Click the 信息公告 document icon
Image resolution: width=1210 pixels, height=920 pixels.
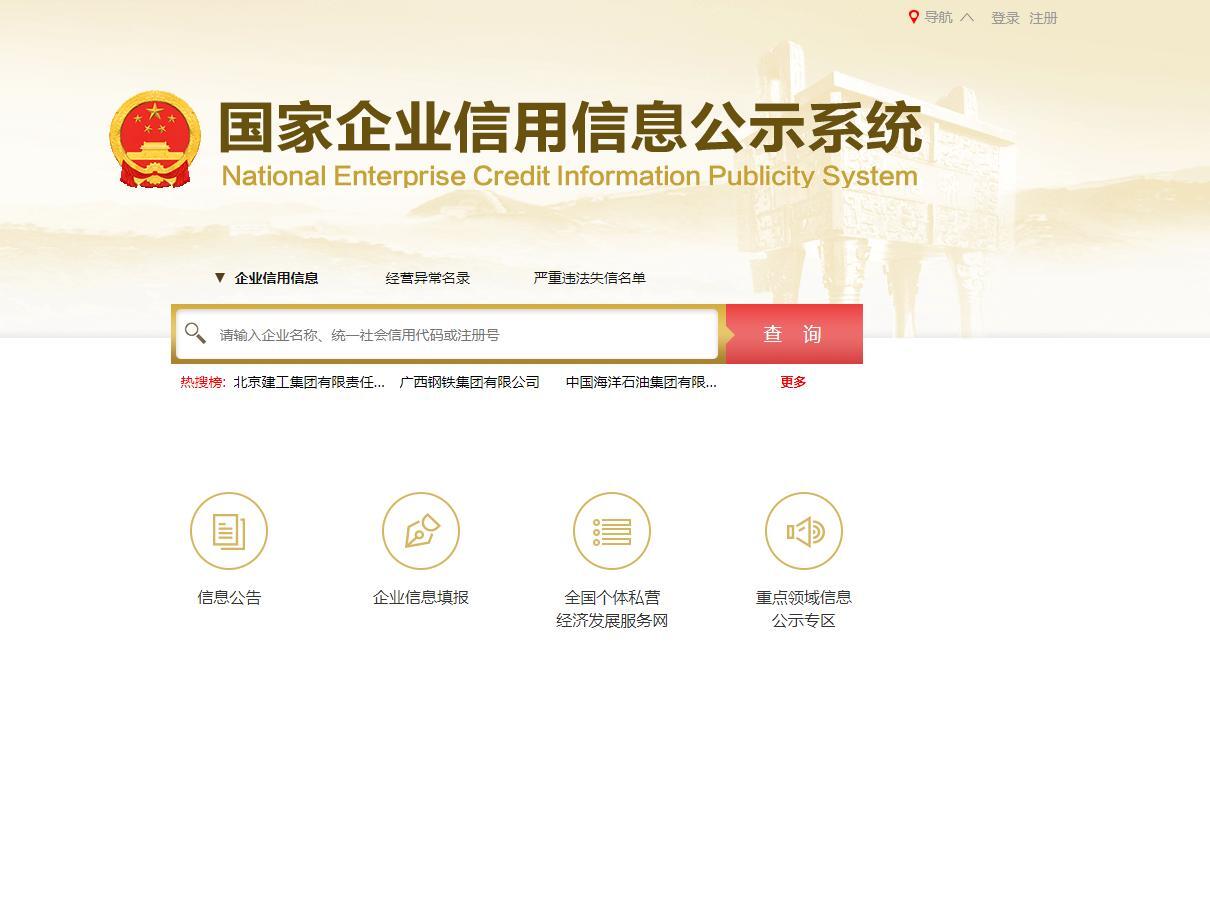coord(229,531)
